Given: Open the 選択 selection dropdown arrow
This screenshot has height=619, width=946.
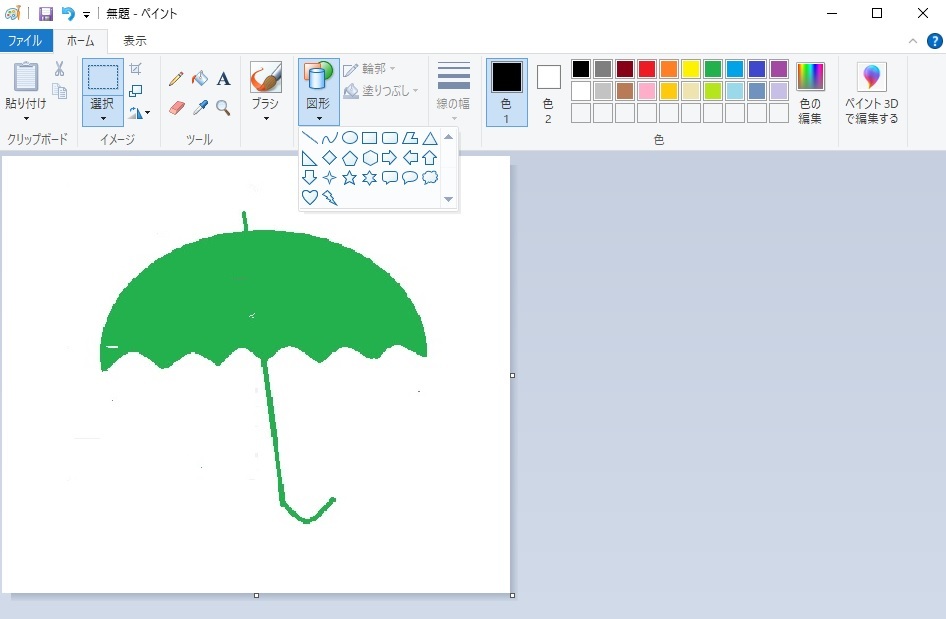Looking at the screenshot, I should tap(103, 118).
